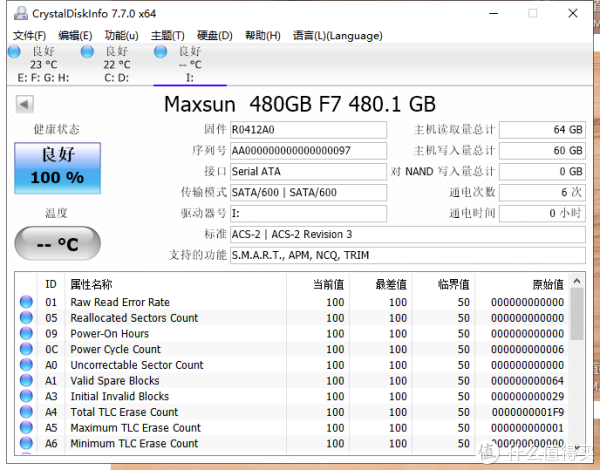Open the 文件(F) menu
Screen dimensions: 600x470
29,36
